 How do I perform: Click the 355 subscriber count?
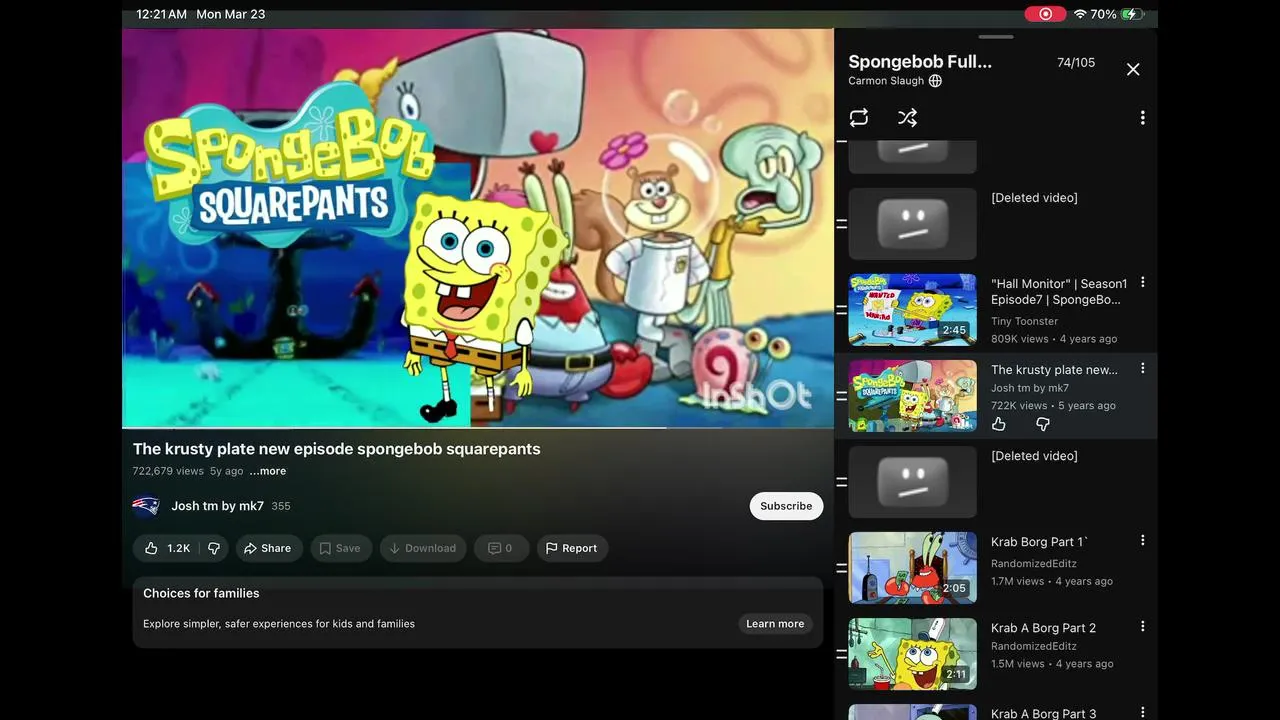(281, 506)
